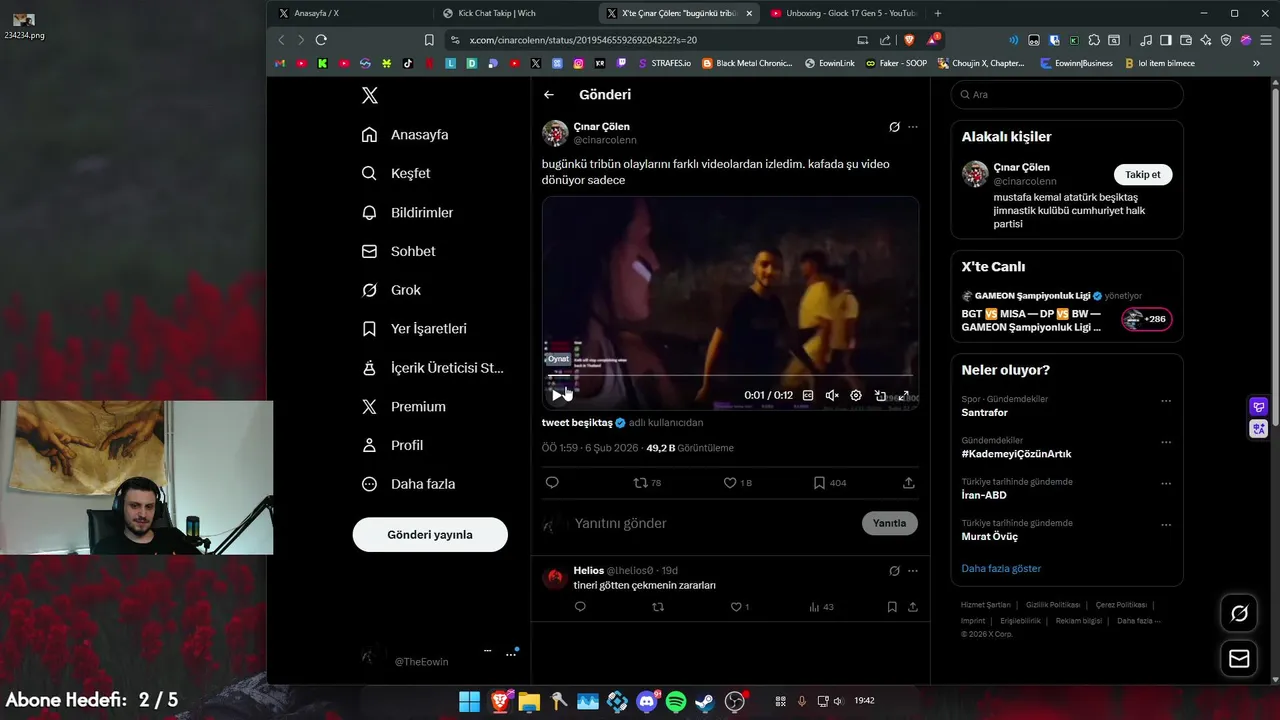This screenshot has width=1280, height=720.
Task: Click the Brave Shields icon
Action: point(909,40)
